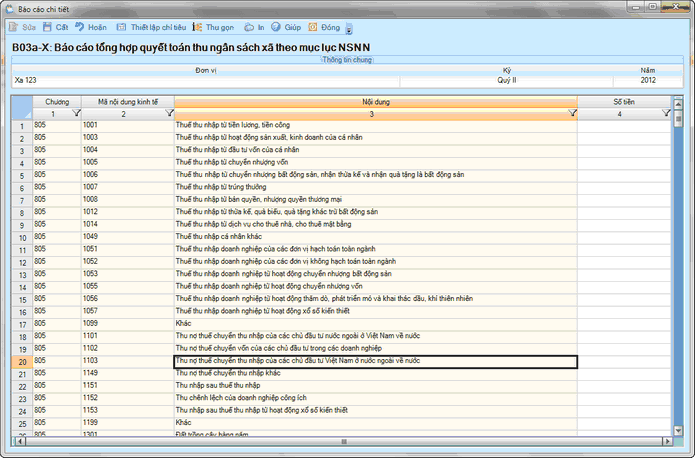Click the horizontal scrollbar right arrow
The width and height of the screenshot is (695, 458).
click(x=667, y=441)
